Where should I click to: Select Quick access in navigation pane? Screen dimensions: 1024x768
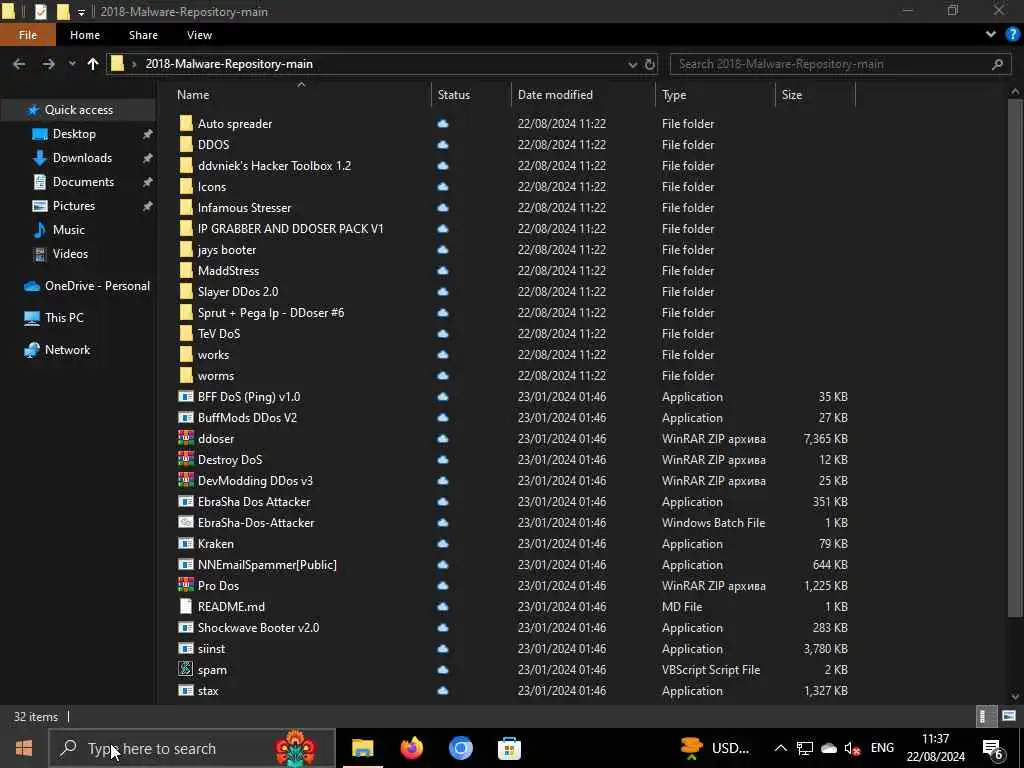[x=78, y=110]
